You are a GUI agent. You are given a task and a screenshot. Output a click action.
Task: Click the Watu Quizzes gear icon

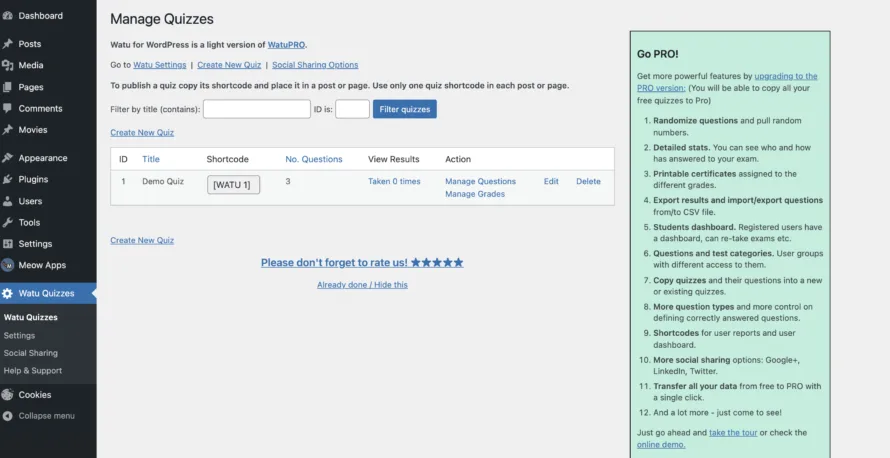point(8,293)
